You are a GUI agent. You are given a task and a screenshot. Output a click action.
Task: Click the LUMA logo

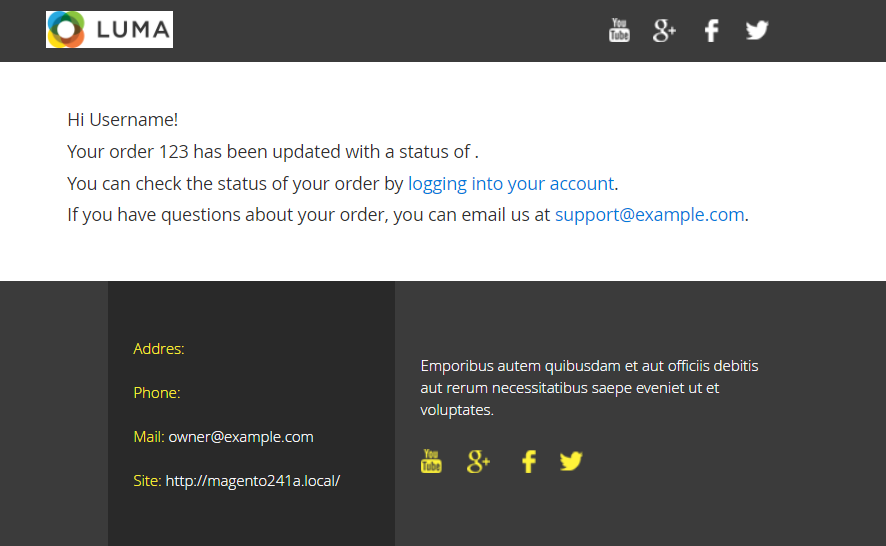109,30
